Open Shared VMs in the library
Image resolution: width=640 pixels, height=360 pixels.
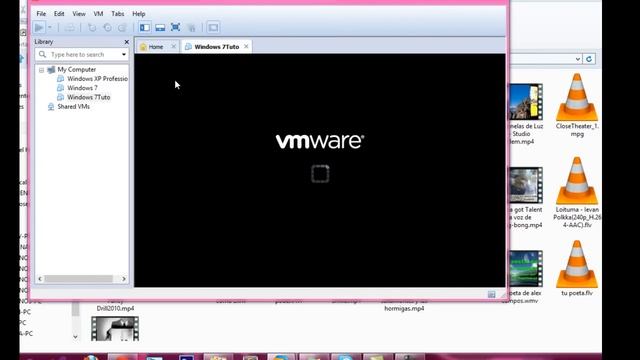tap(73, 107)
